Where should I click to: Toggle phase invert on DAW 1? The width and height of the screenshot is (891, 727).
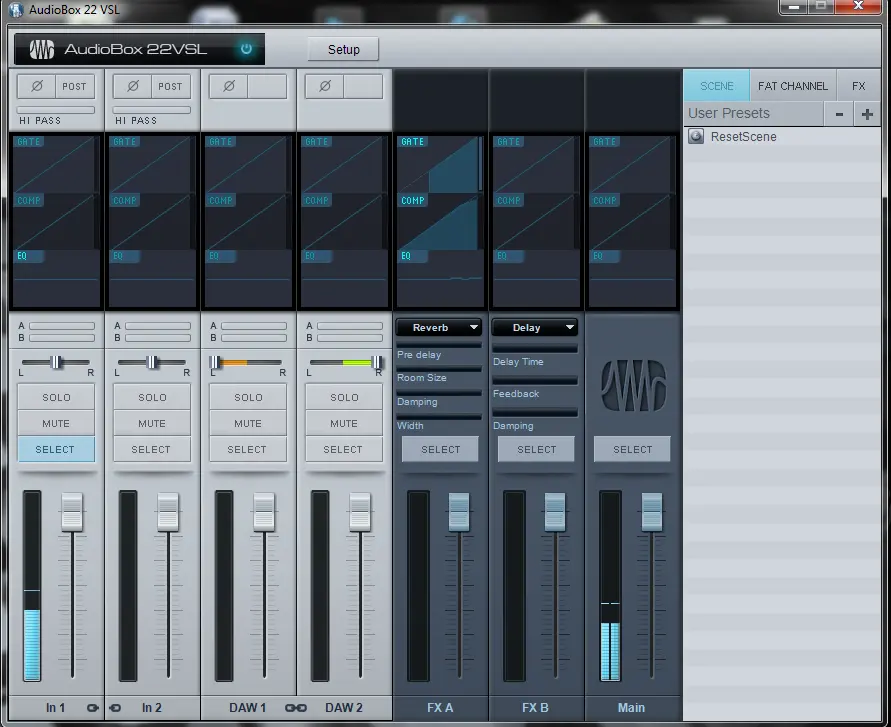coord(229,86)
